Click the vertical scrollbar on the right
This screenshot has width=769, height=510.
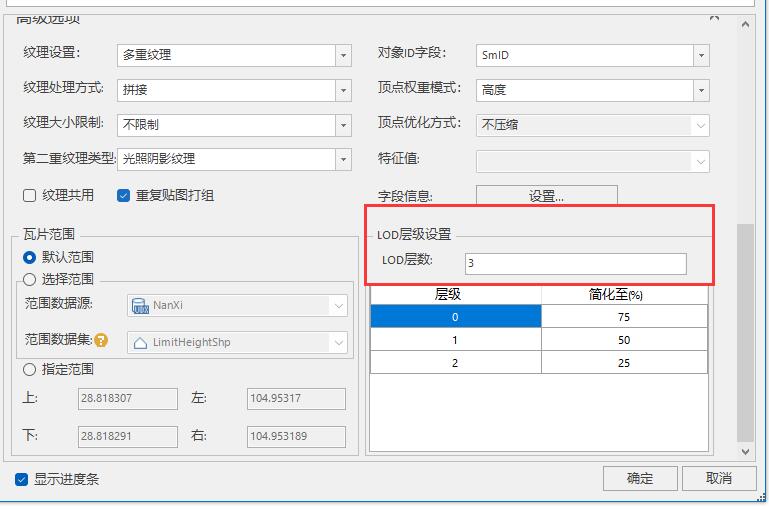tap(744, 330)
